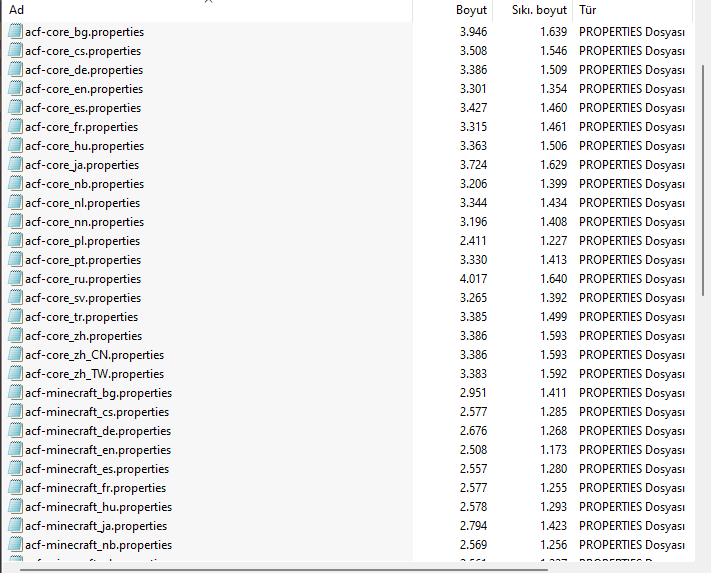Select the file name acf-core_cs.properties
The image size is (712, 573).
(x=83, y=51)
